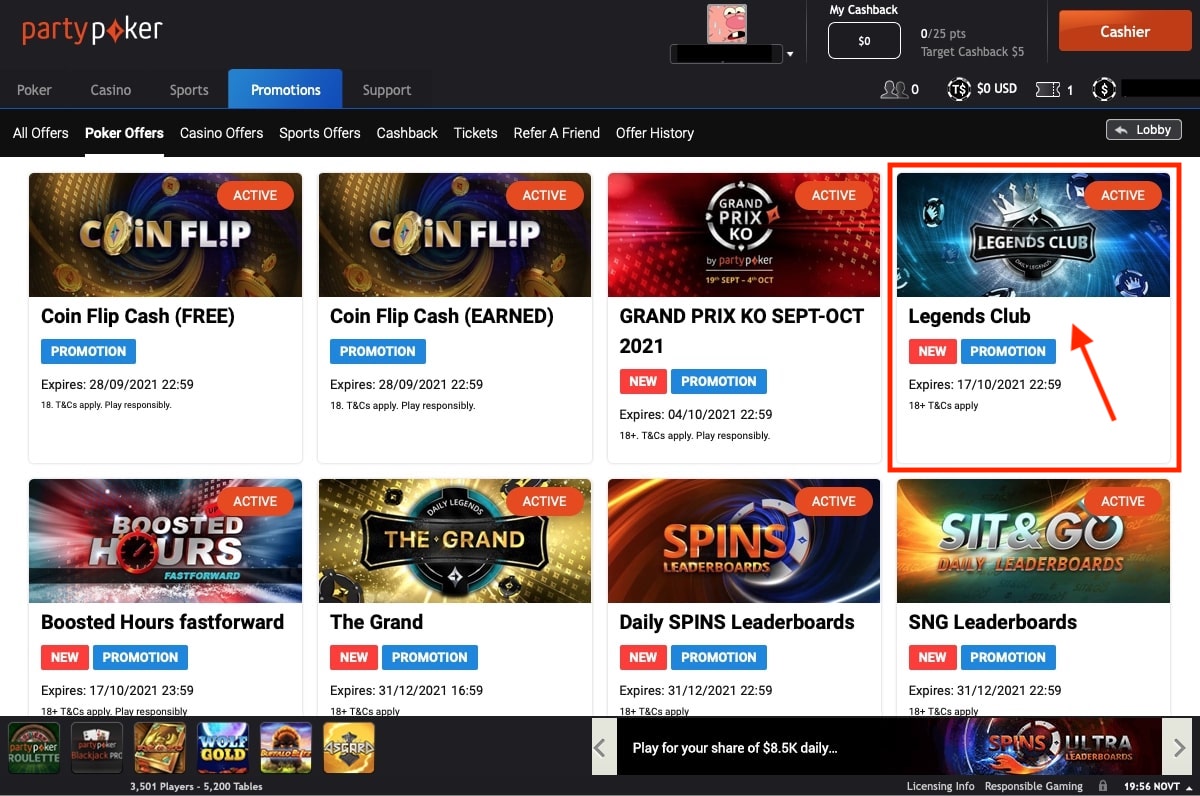
Task: Click the SNG Leaderboards title
Action: click(993, 622)
